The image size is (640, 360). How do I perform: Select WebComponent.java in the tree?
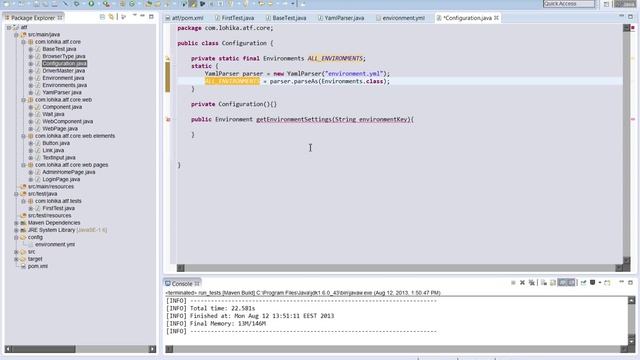pyautogui.click(x=67, y=122)
